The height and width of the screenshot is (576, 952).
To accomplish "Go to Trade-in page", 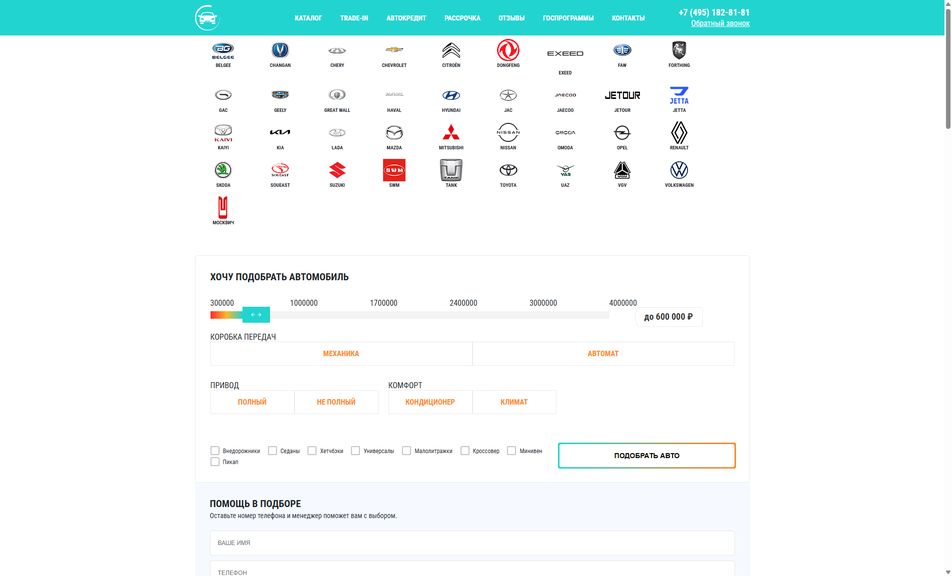I will coord(354,18).
